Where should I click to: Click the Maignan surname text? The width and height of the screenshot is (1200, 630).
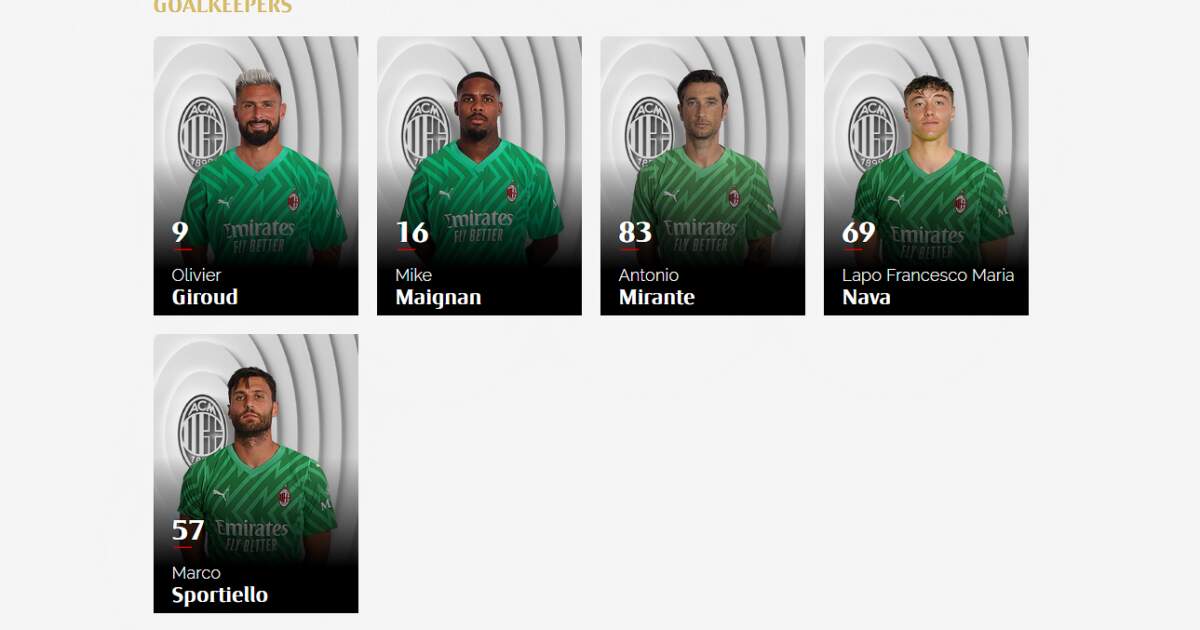coord(438,297)
